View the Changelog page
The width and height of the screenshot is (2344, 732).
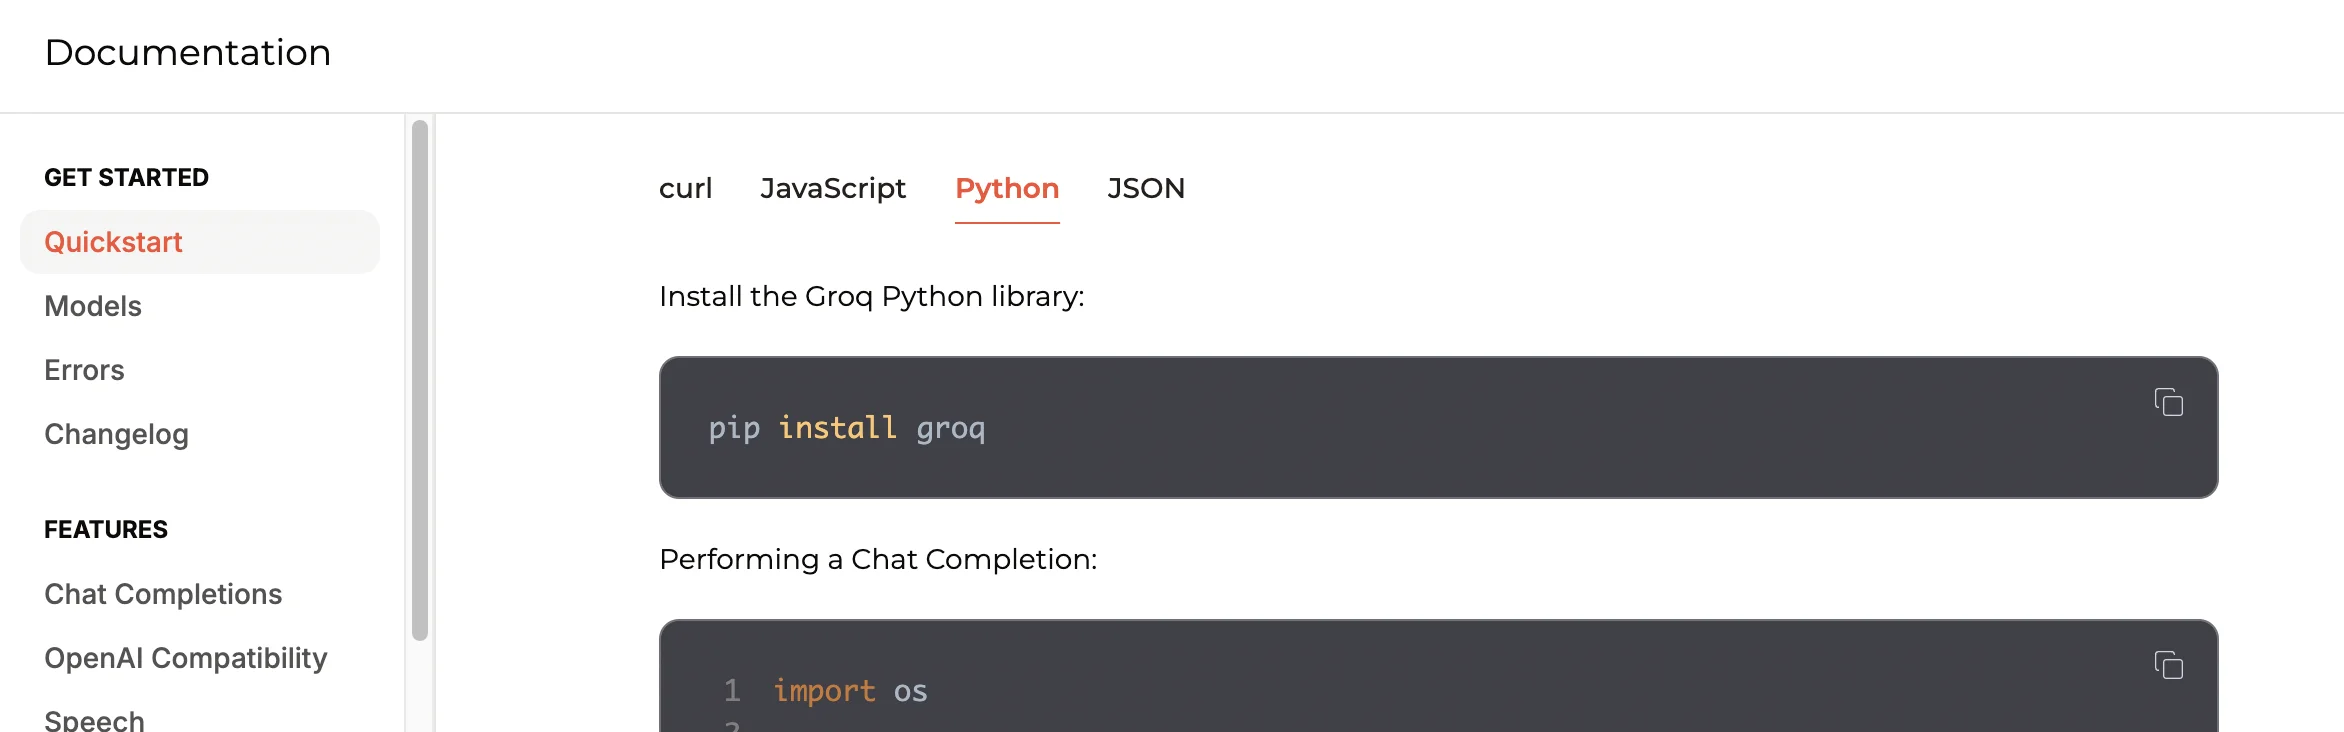(116, 434)
